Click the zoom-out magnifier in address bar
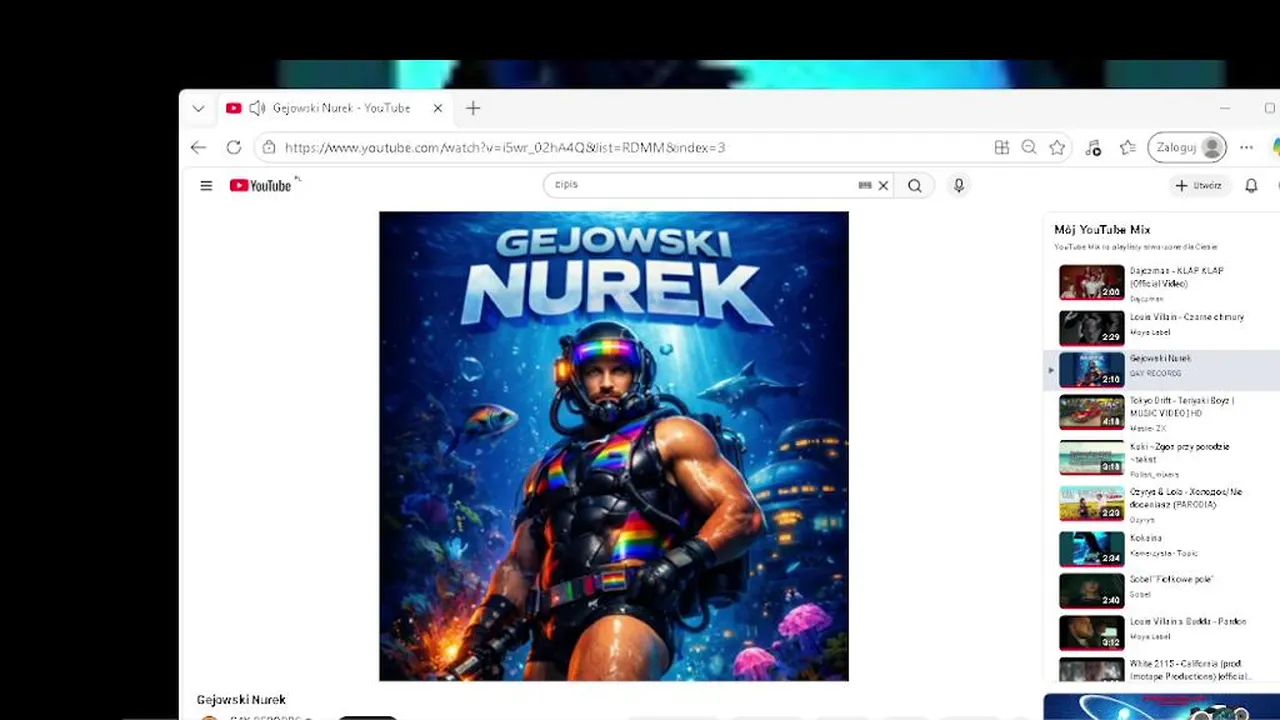 coord(1029,147)
